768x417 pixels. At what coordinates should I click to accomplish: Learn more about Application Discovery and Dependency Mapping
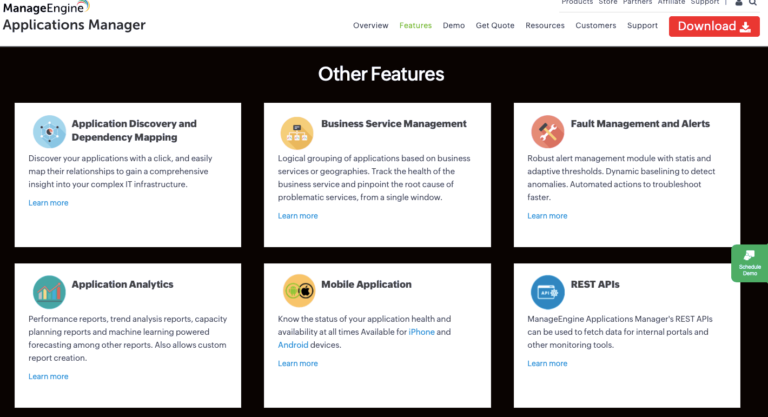click(48, 203)
